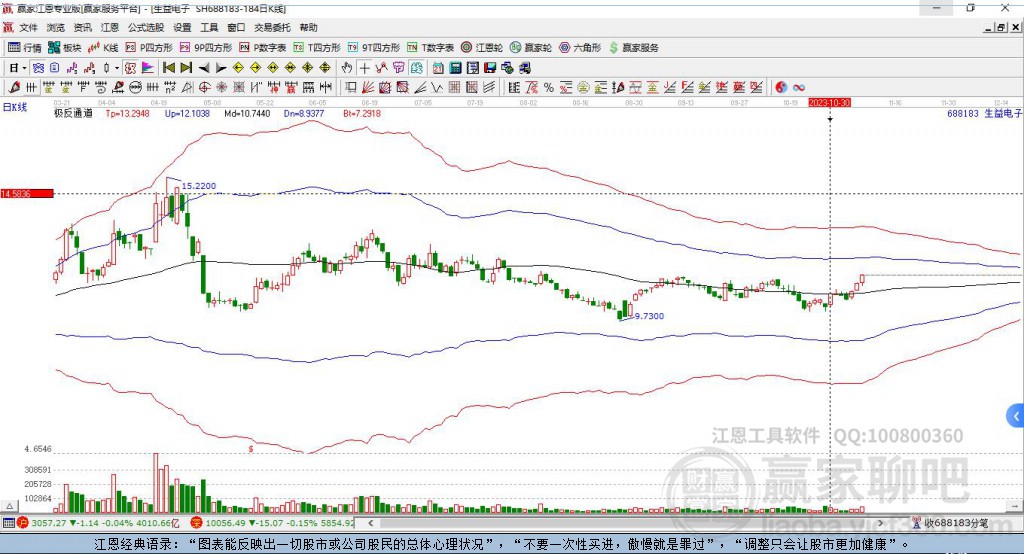Click the Tp=13.2948 value
This screenshot has width=1024, height=554.
pos(127,114)
